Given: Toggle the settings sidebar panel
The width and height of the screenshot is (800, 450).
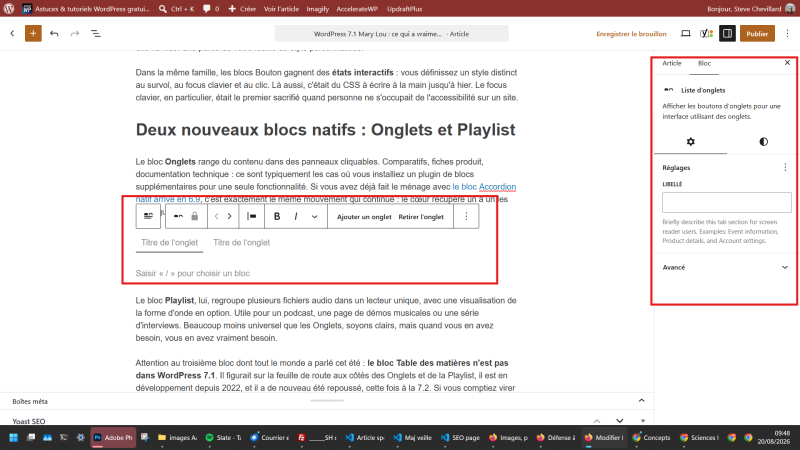Looking at the screenshot, I should pos(727,34).
